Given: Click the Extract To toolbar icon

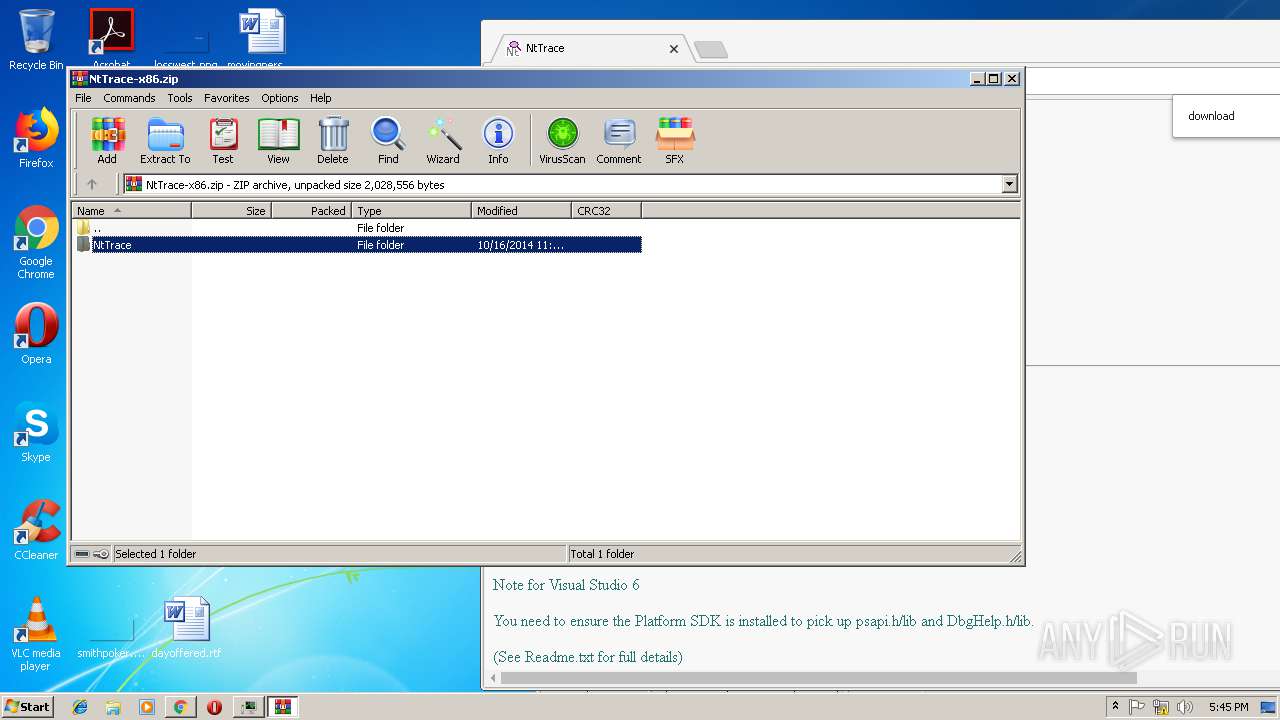Looking at the screenshot, I should pyautogui.click(x=165, y=140).
